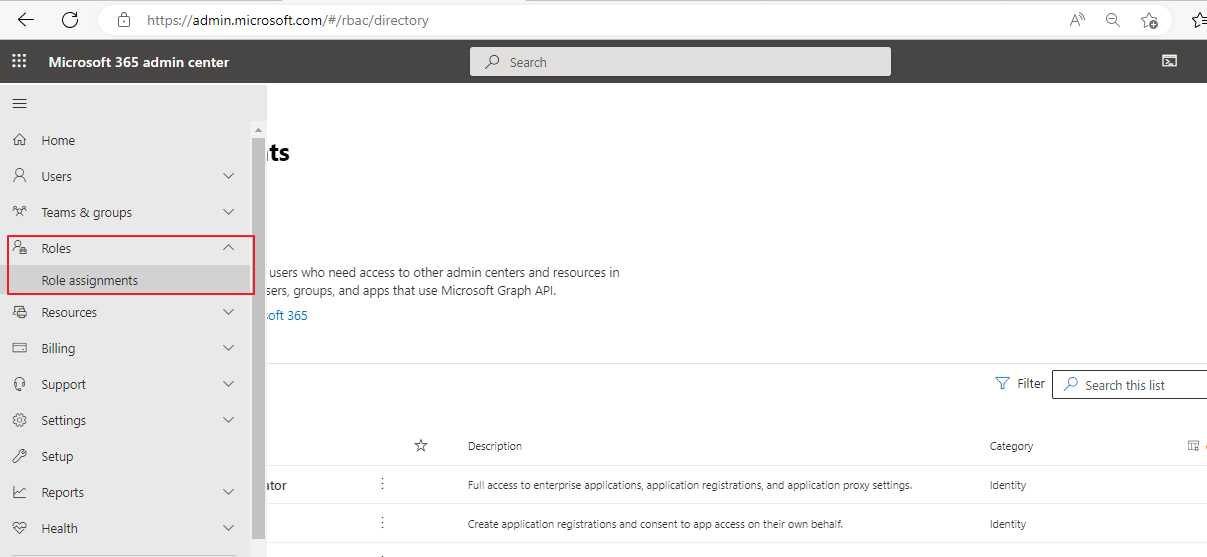Click the Resources icon in sidebar
This screenshot has height=557, width=1207.
pyautogui.click(x=19, y=312)
